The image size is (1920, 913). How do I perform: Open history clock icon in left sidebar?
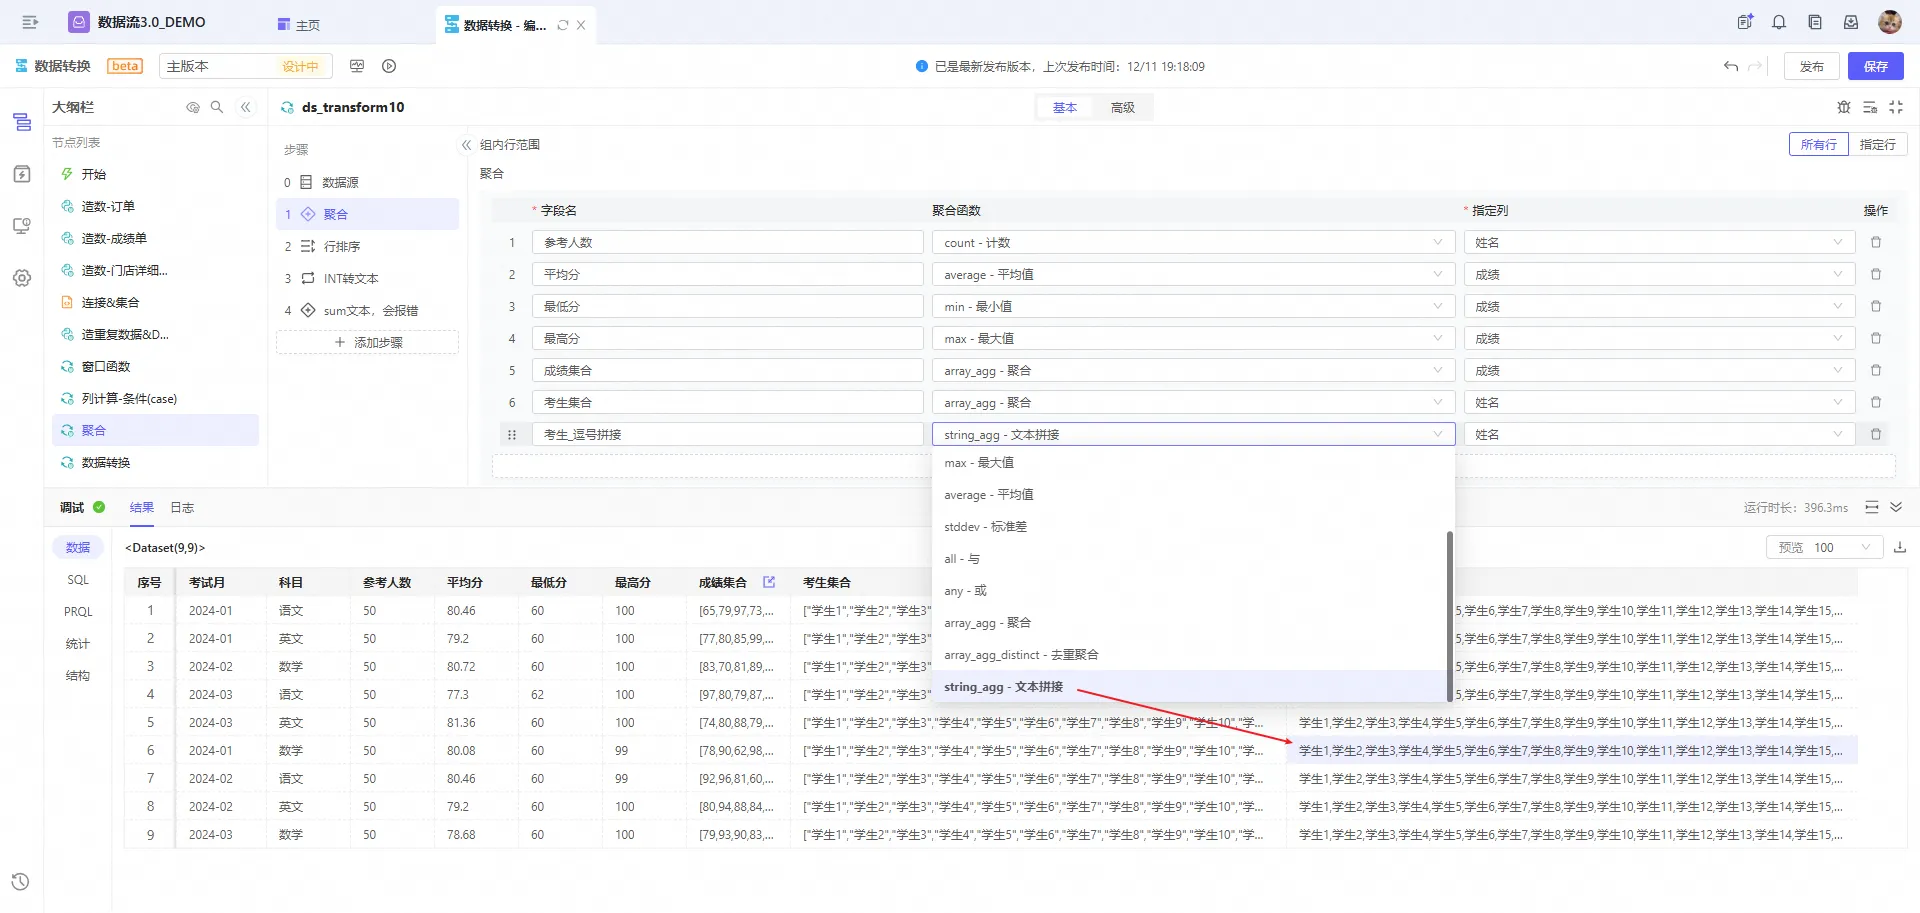click(x=21, y=881)
